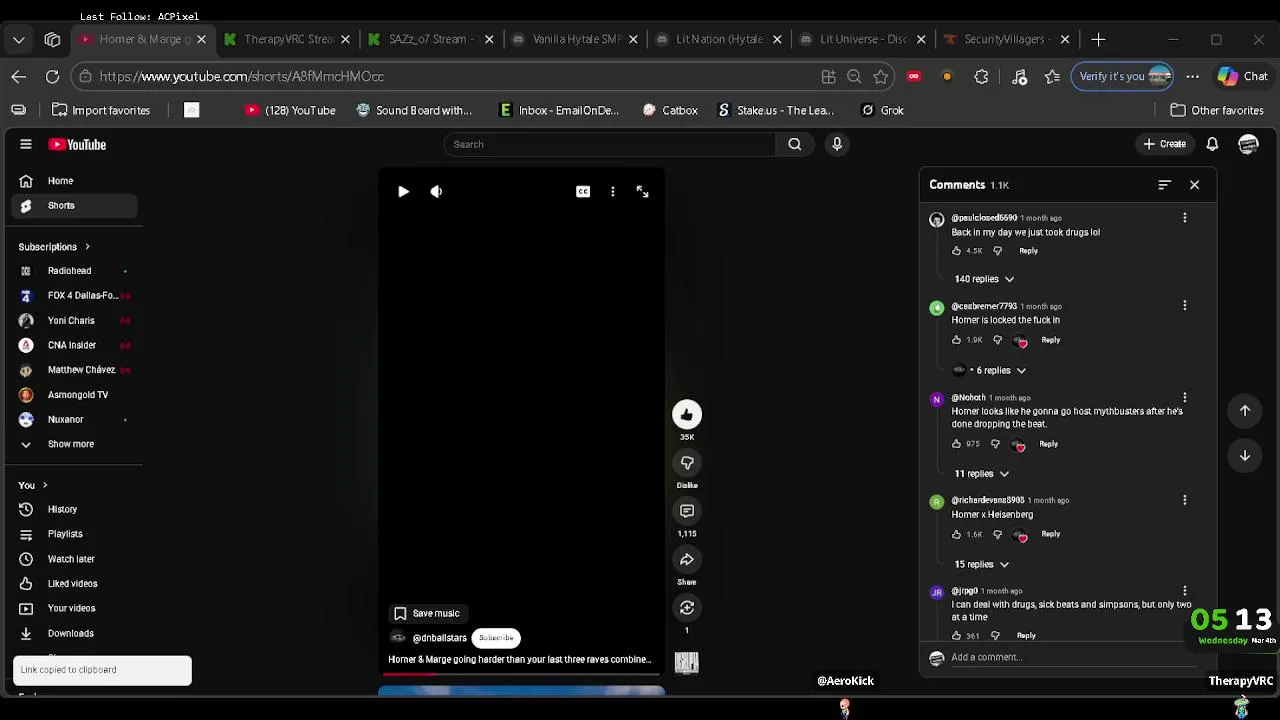
Task: Save music from this Short
Action: point(427,613)
